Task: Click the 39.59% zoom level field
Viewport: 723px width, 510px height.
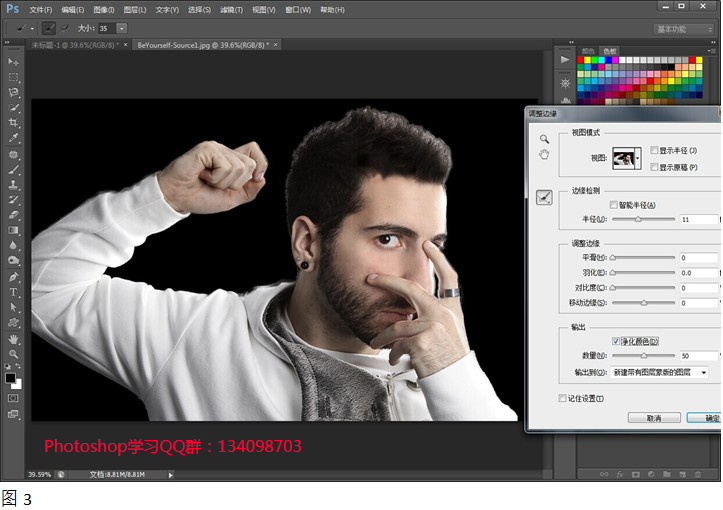Action: coord(39,474)
